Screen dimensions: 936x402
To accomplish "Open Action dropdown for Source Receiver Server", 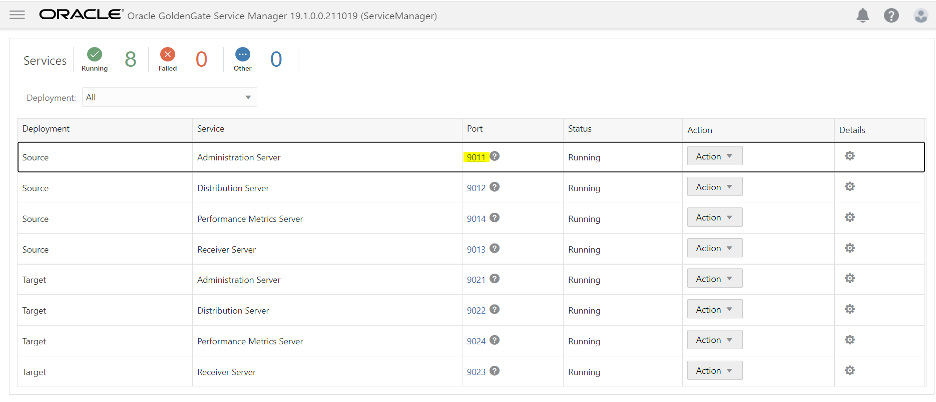I will 715,248.
